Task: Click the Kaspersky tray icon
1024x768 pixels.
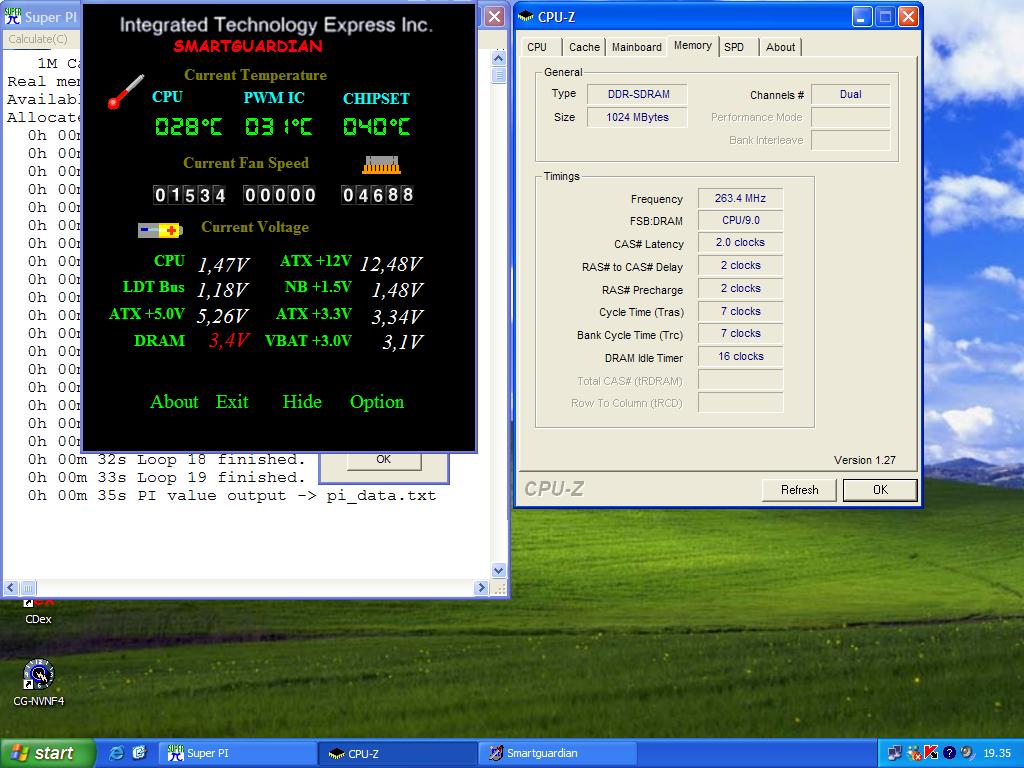Action: pyautogui.click(x=931, y=753)
